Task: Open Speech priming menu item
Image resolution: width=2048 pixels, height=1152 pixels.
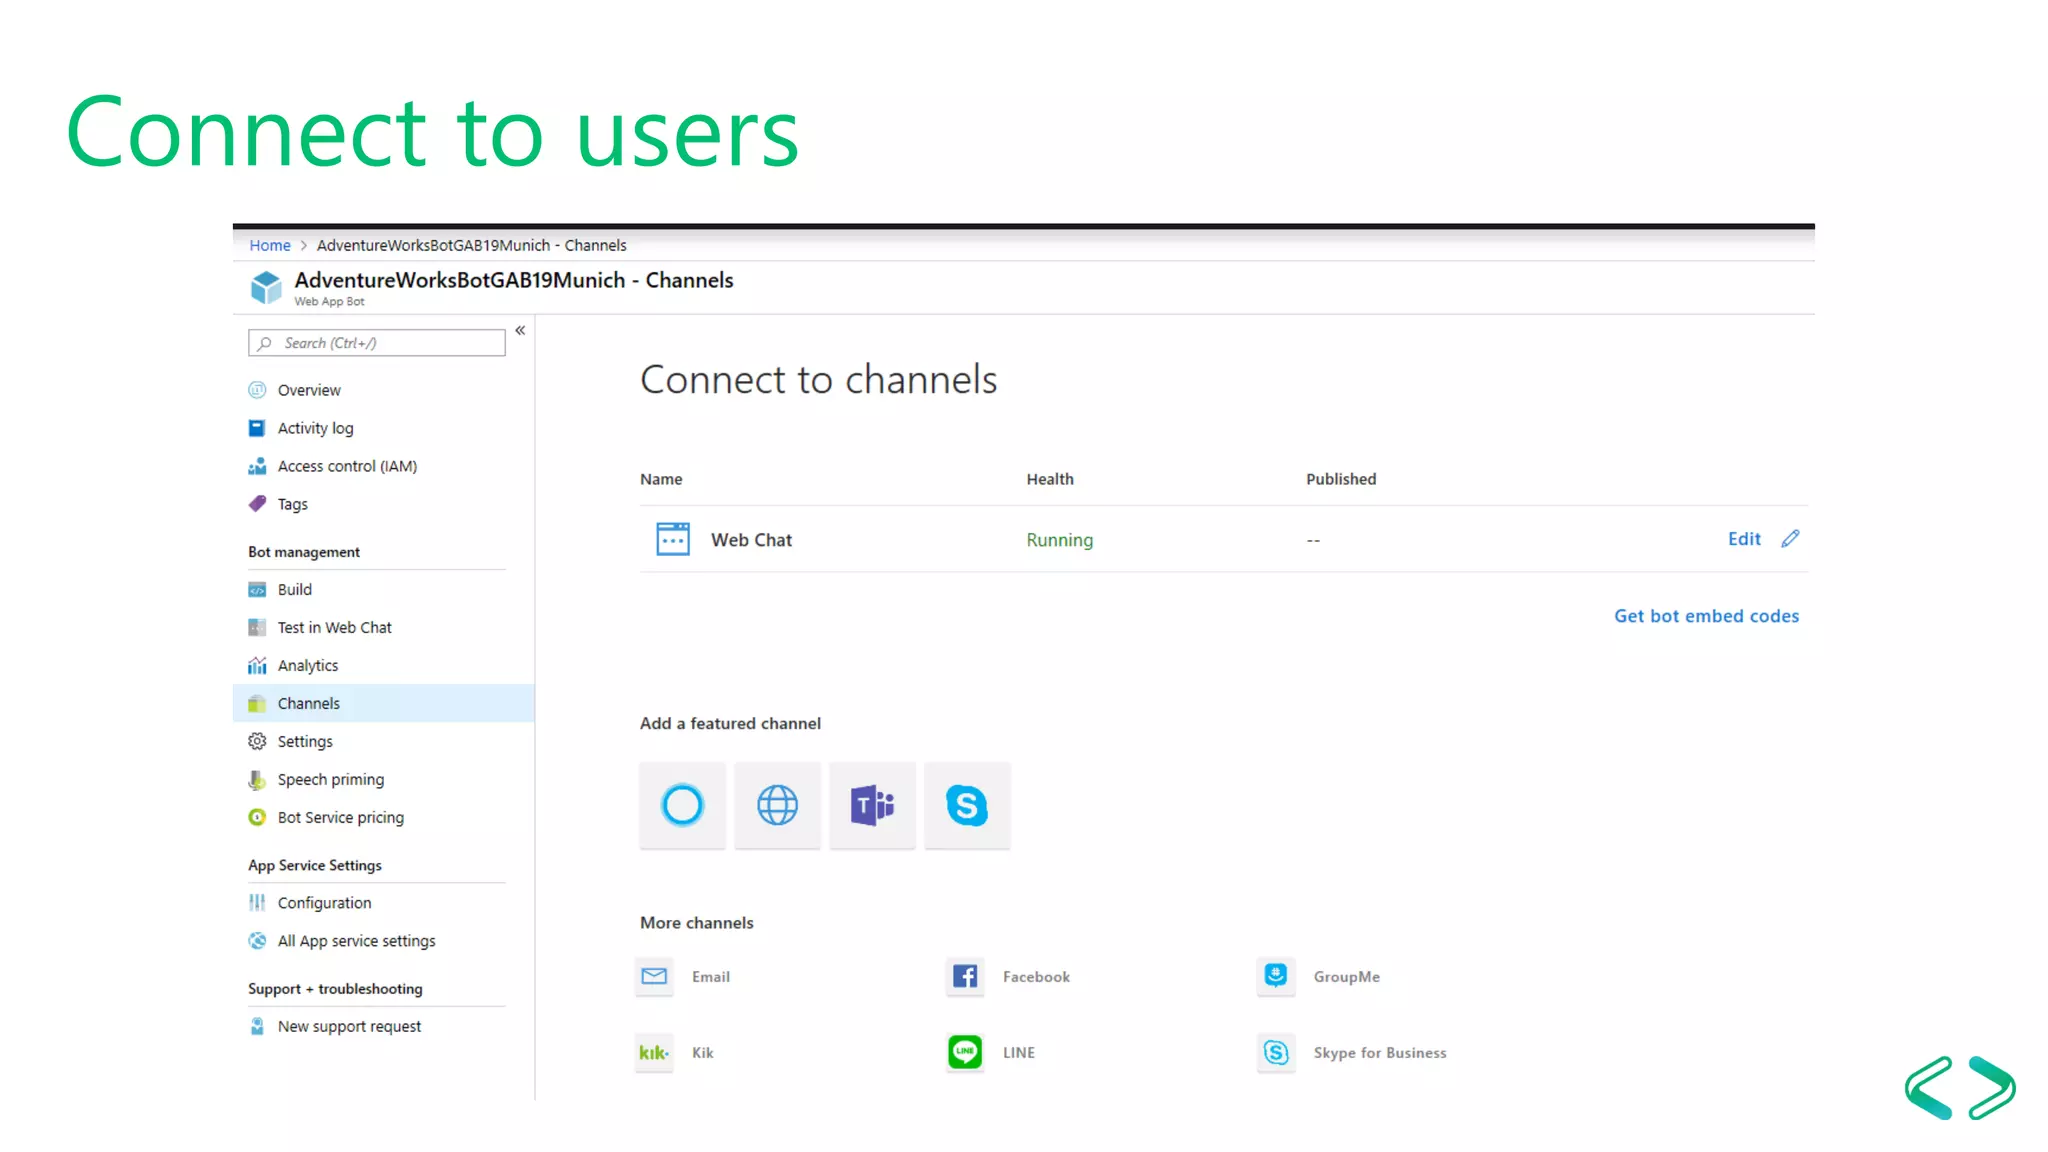Action: click(x=330, y=780)
